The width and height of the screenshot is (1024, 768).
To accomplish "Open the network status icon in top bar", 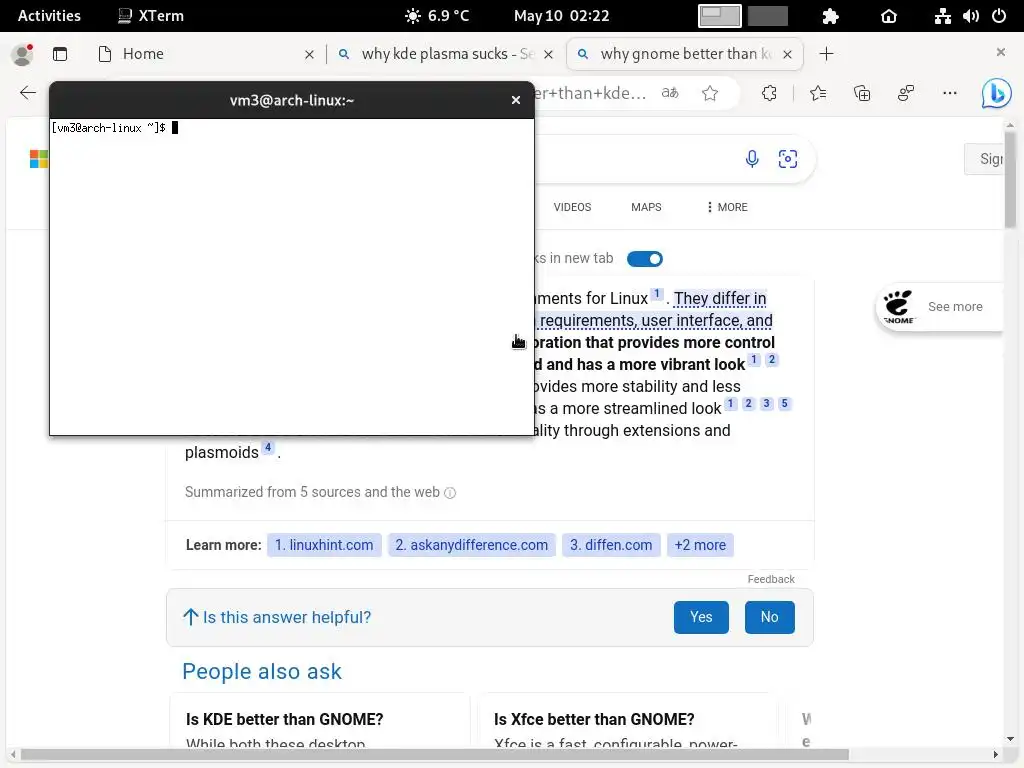I will pos(942,16).
